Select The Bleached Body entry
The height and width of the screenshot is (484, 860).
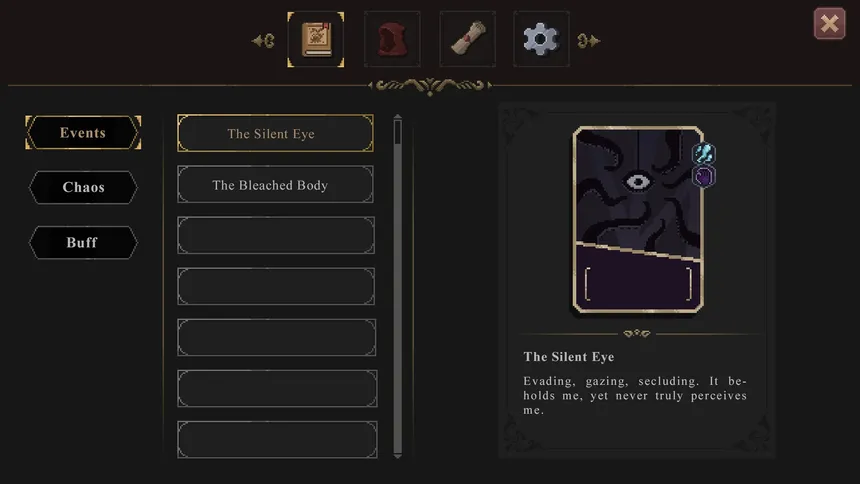(275, 184)
